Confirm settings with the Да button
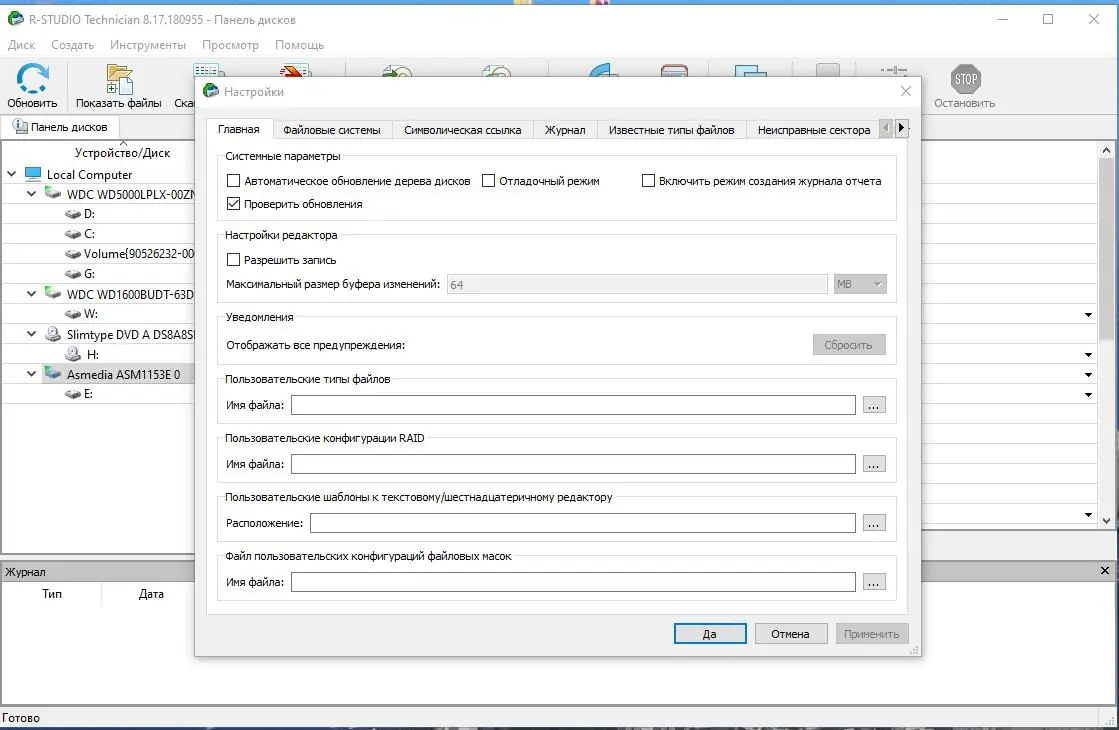Screen dimensions: 1119x730 point(710,633)
